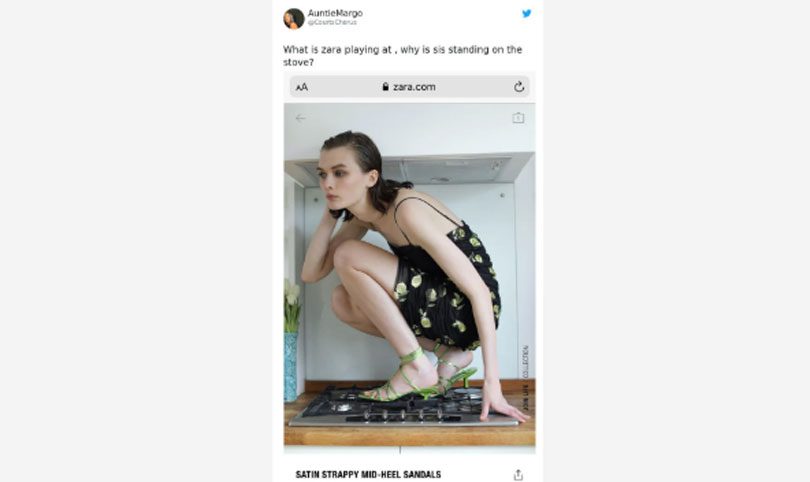Click the AuntieMargo display name
This screenshot has height=482, width=810.
(335, 13)
